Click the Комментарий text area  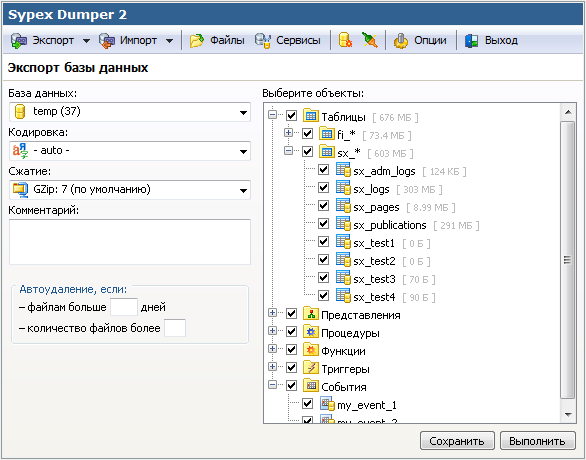(130, 242)
